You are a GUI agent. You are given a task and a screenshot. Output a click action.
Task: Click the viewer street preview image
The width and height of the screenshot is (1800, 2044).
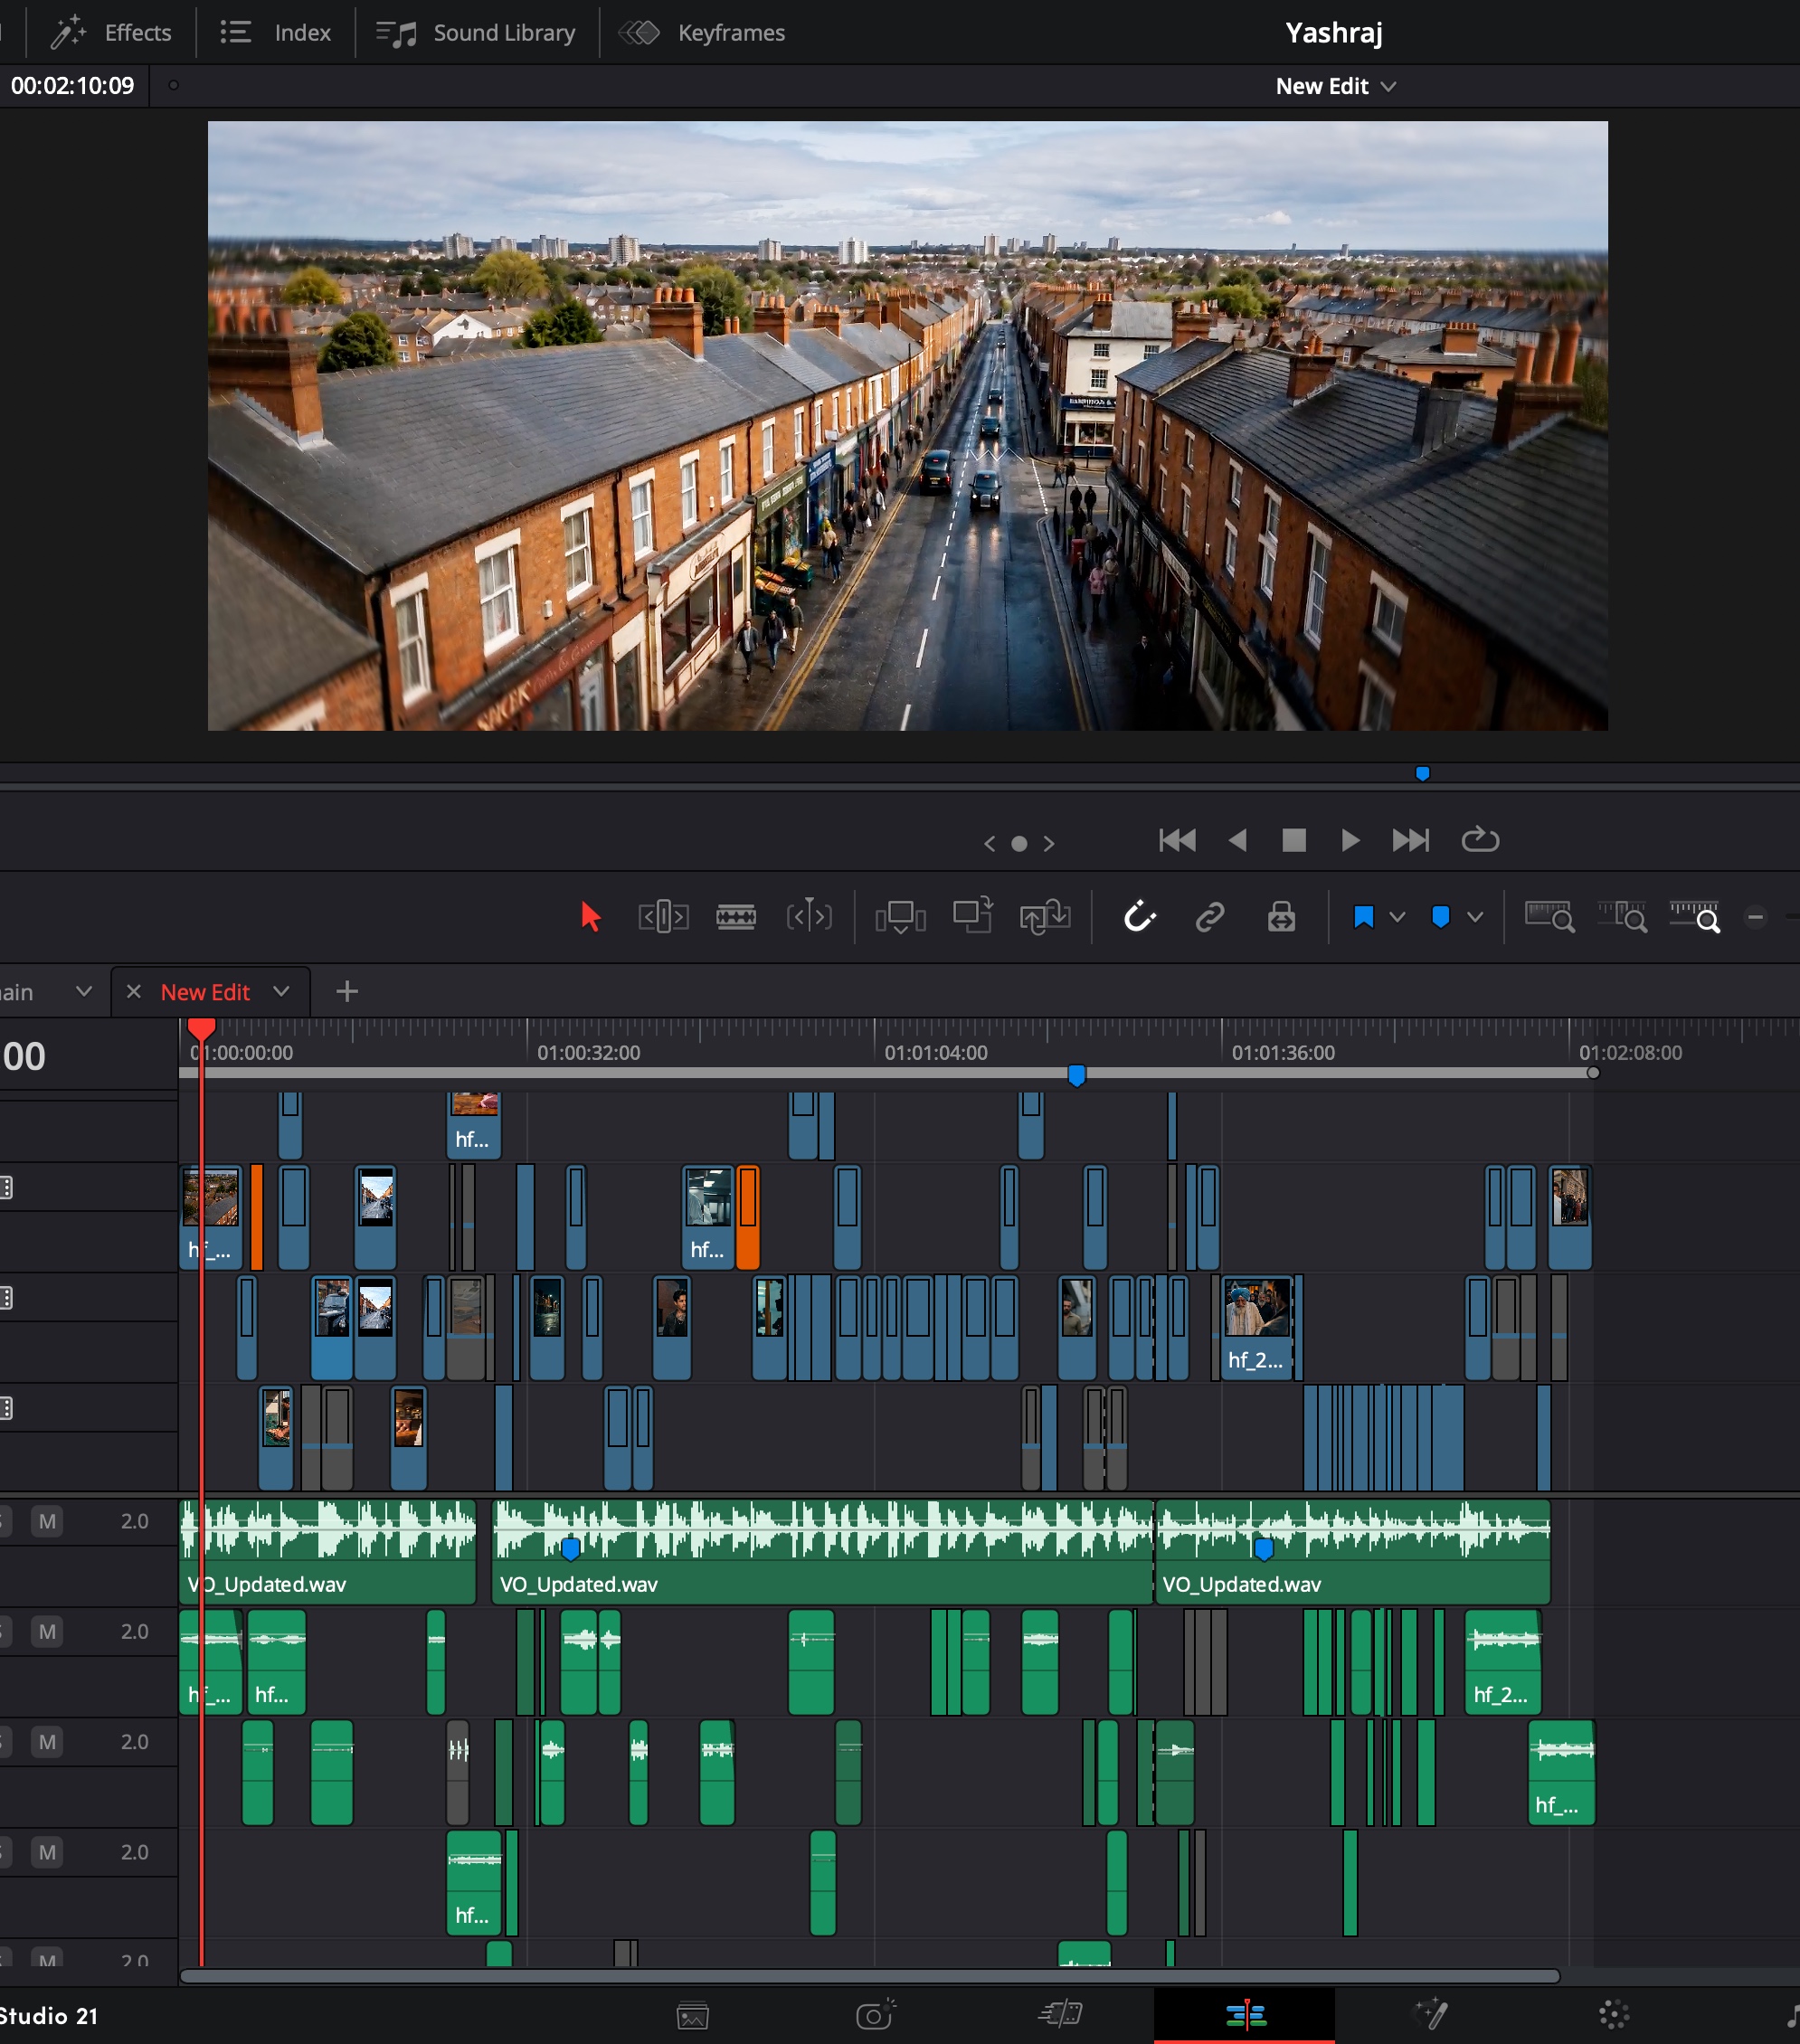907,425
